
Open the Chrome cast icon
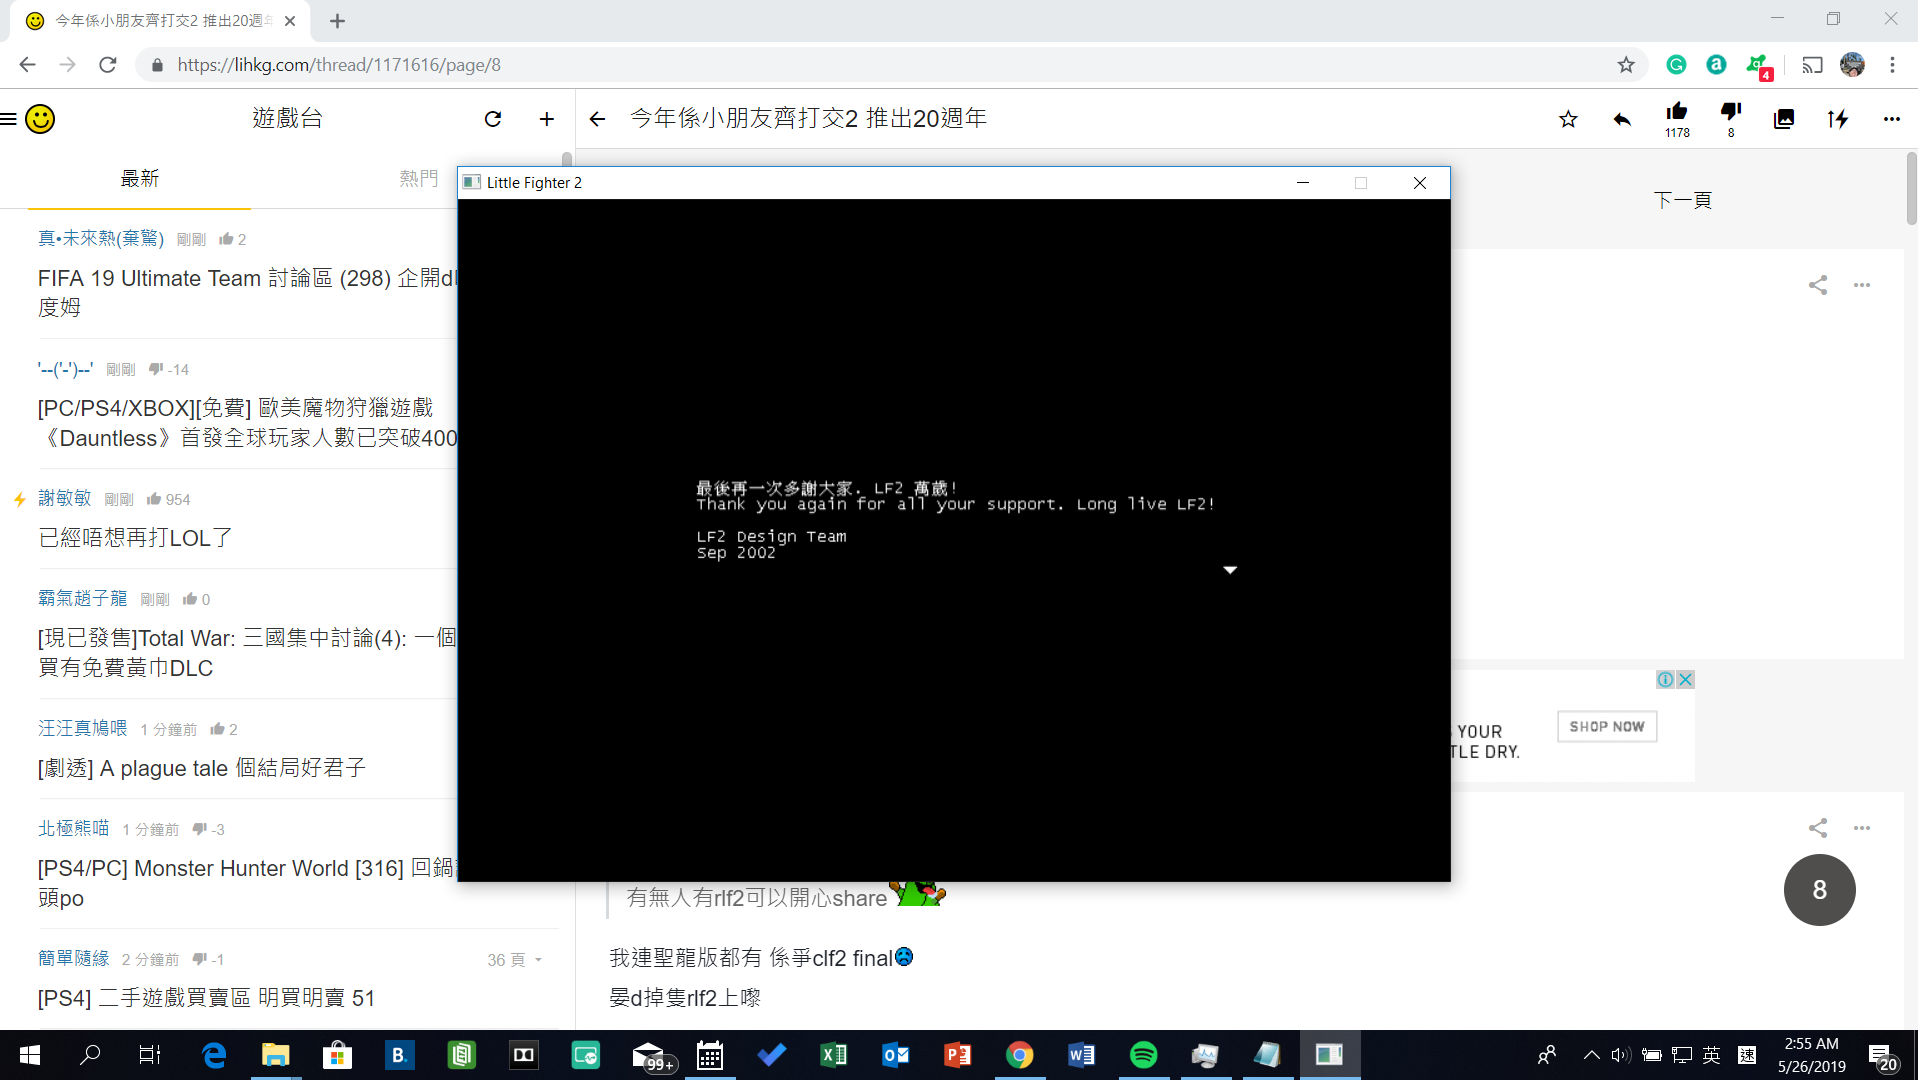1812,65
